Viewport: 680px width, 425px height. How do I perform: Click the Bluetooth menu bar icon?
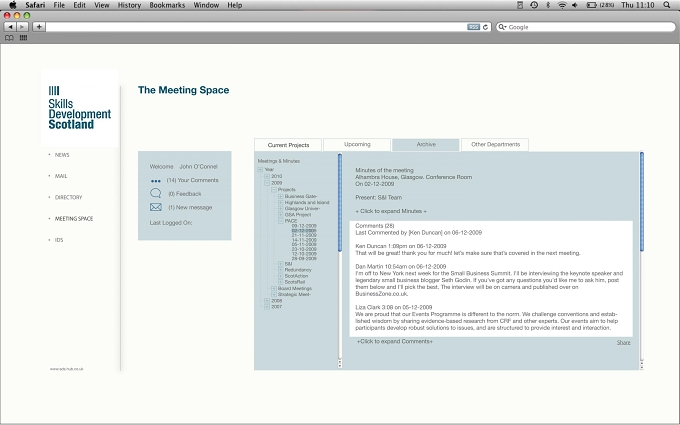click(548, 5)
